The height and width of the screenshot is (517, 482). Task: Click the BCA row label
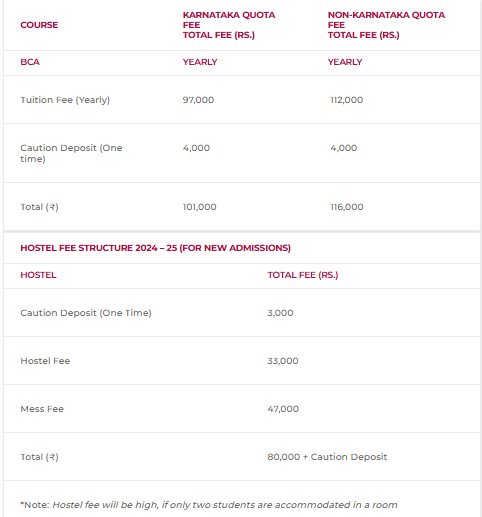pyautogui.click(x=30, y=62)
